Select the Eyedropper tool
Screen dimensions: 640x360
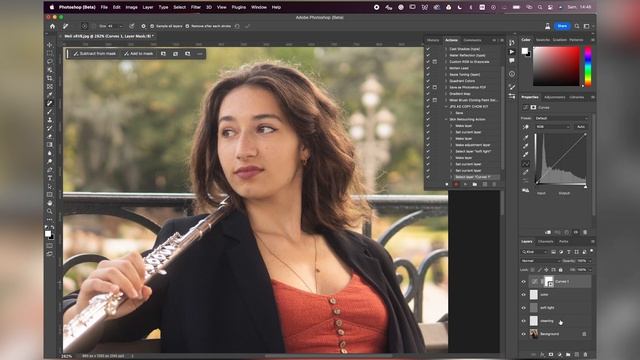50,95
